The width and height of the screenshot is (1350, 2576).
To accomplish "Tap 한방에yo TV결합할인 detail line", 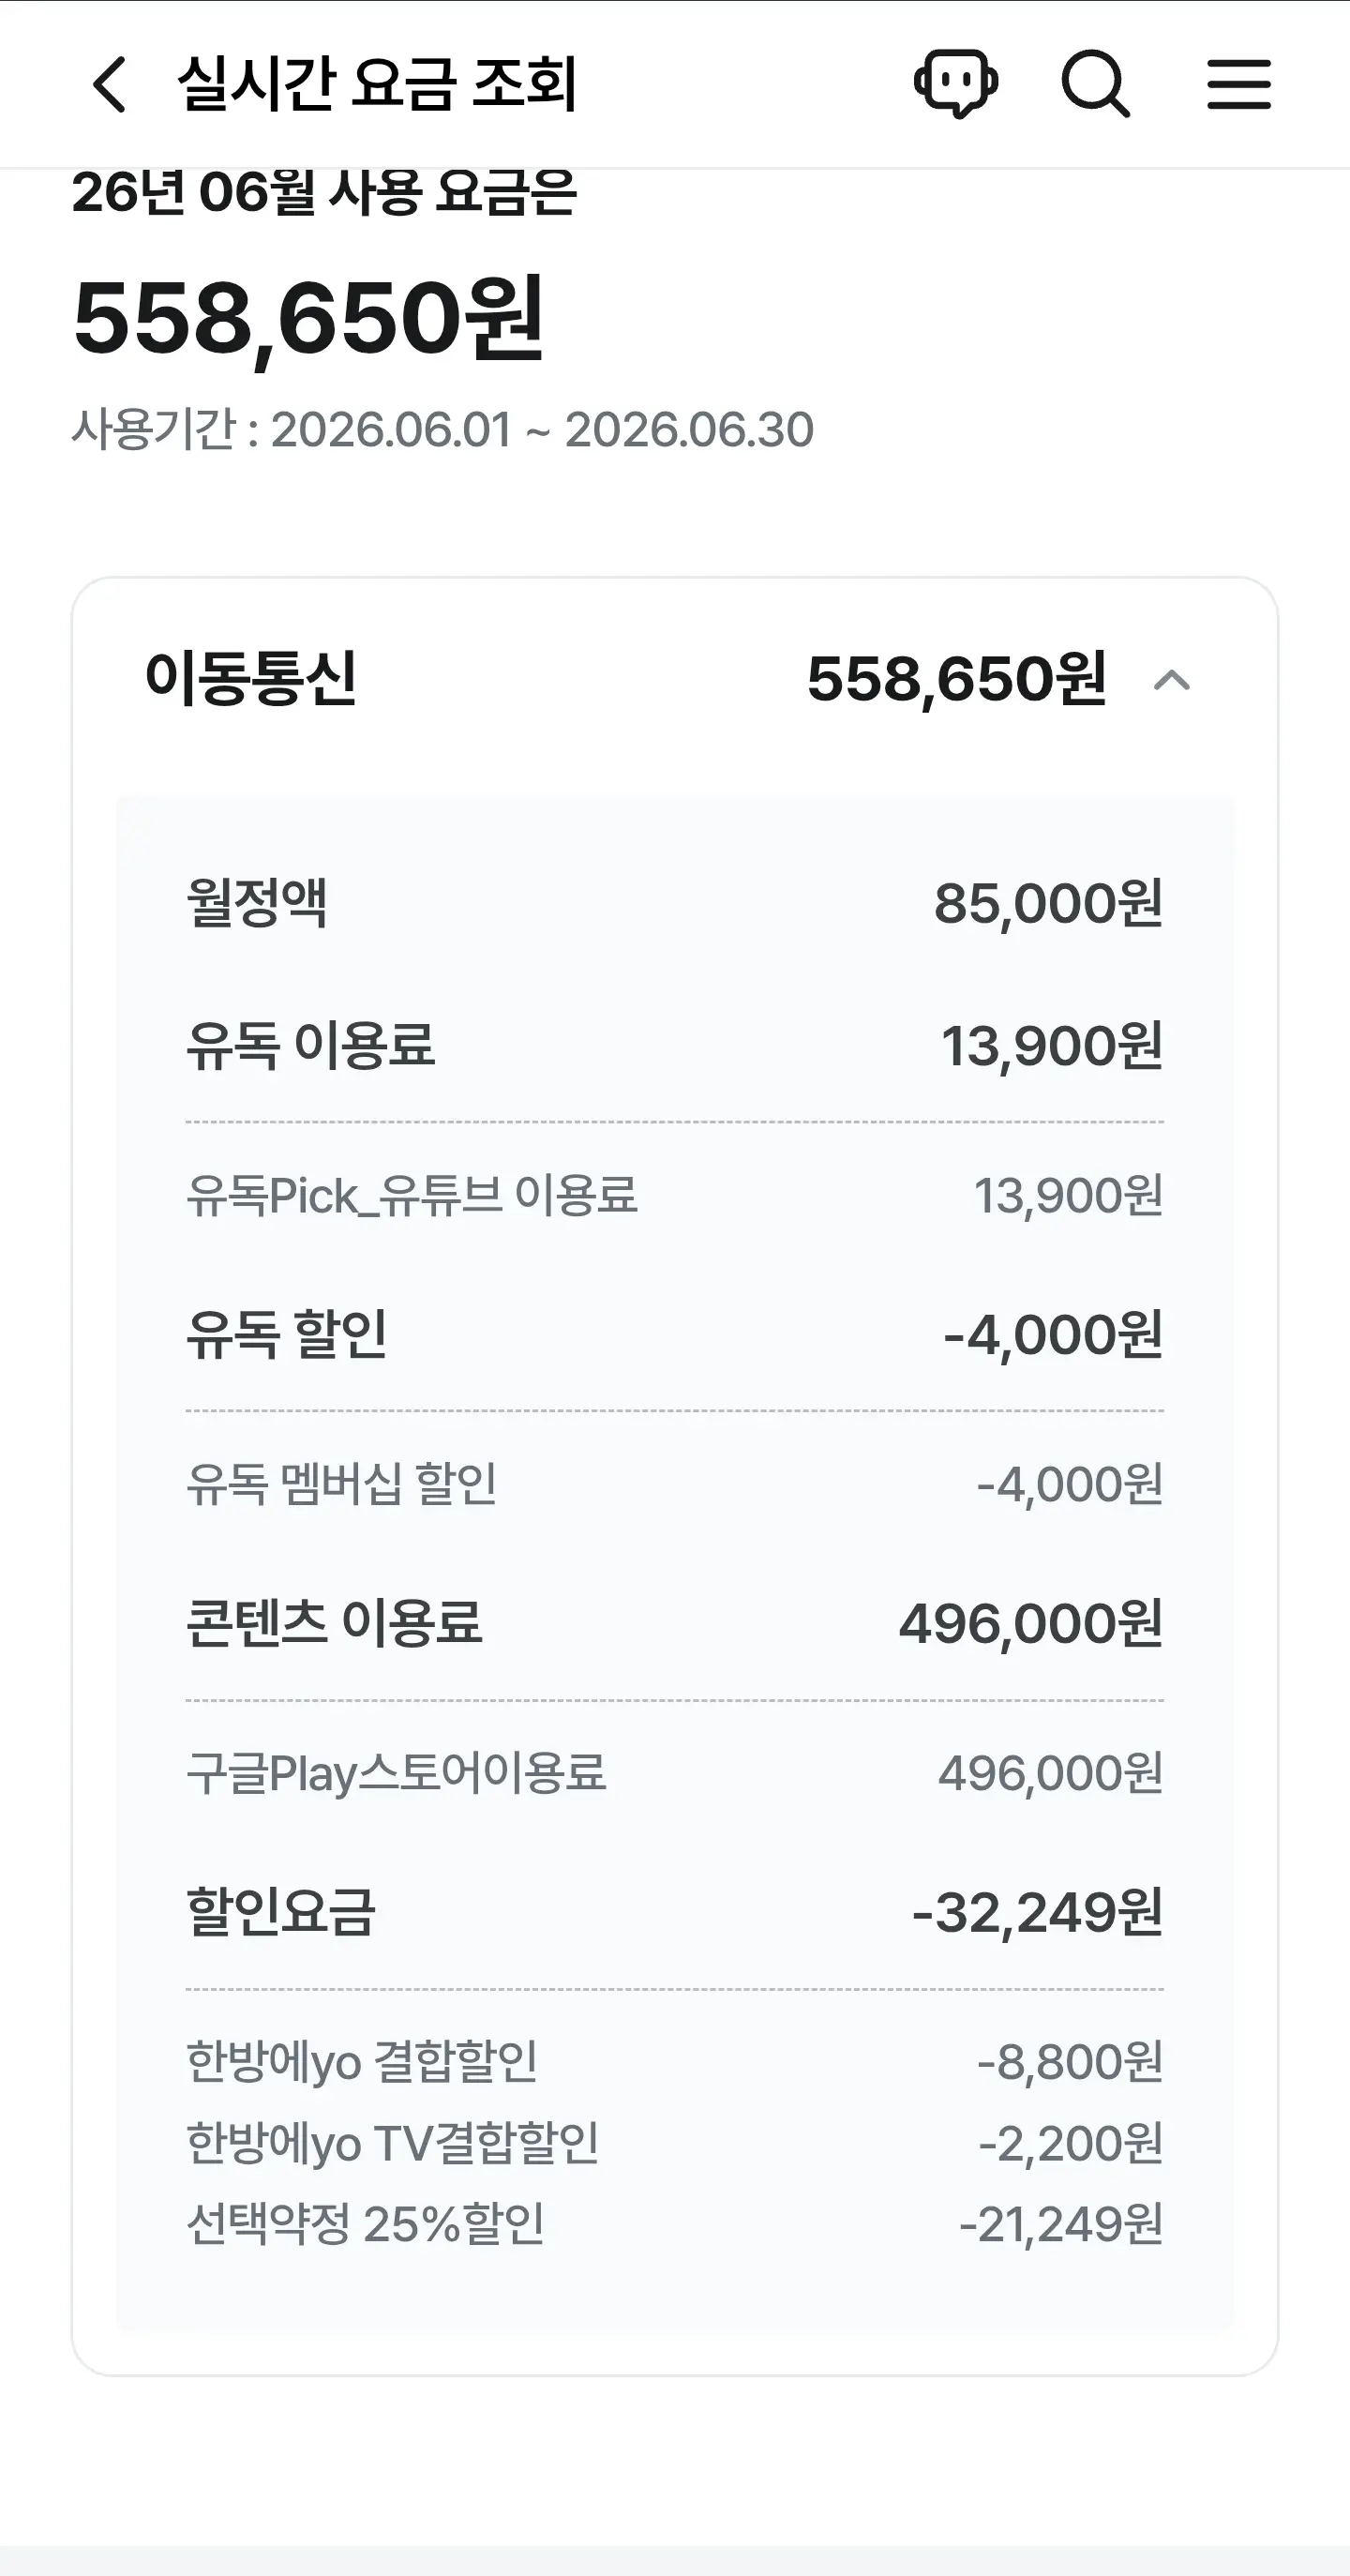I will [x=675, y=2144].
